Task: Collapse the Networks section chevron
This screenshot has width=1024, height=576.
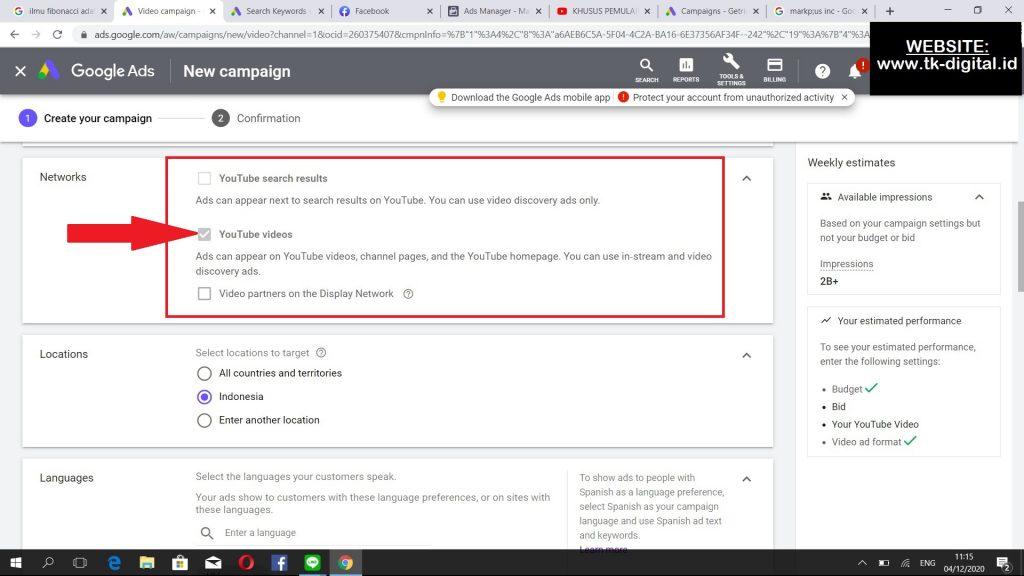Action: point(746,178)
